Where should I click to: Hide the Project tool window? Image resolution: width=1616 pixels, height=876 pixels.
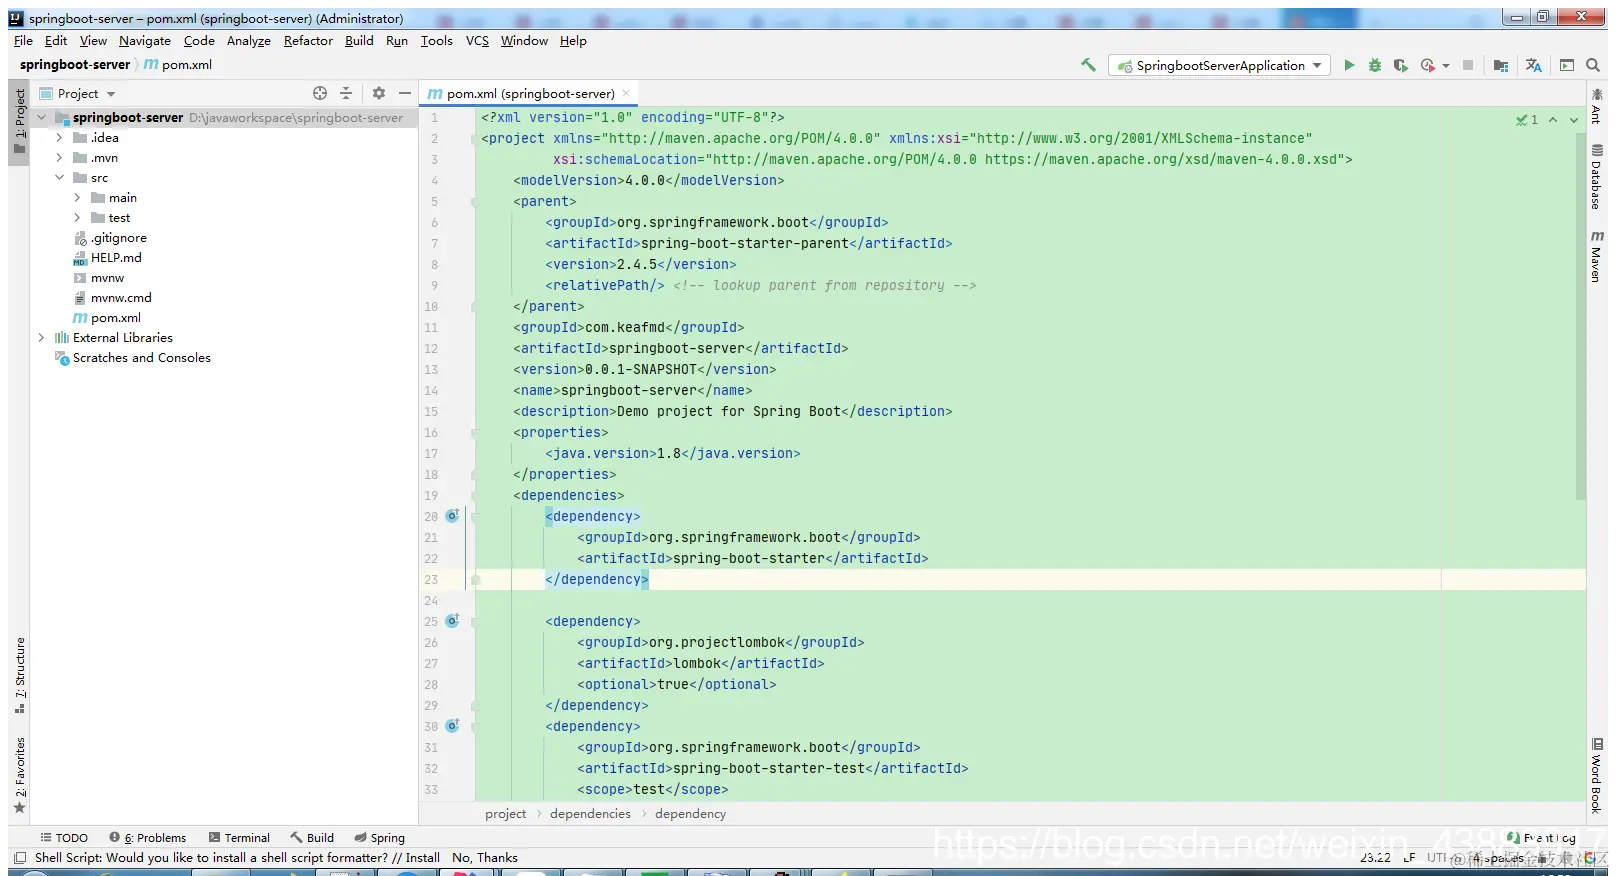[x=405, y=93]
